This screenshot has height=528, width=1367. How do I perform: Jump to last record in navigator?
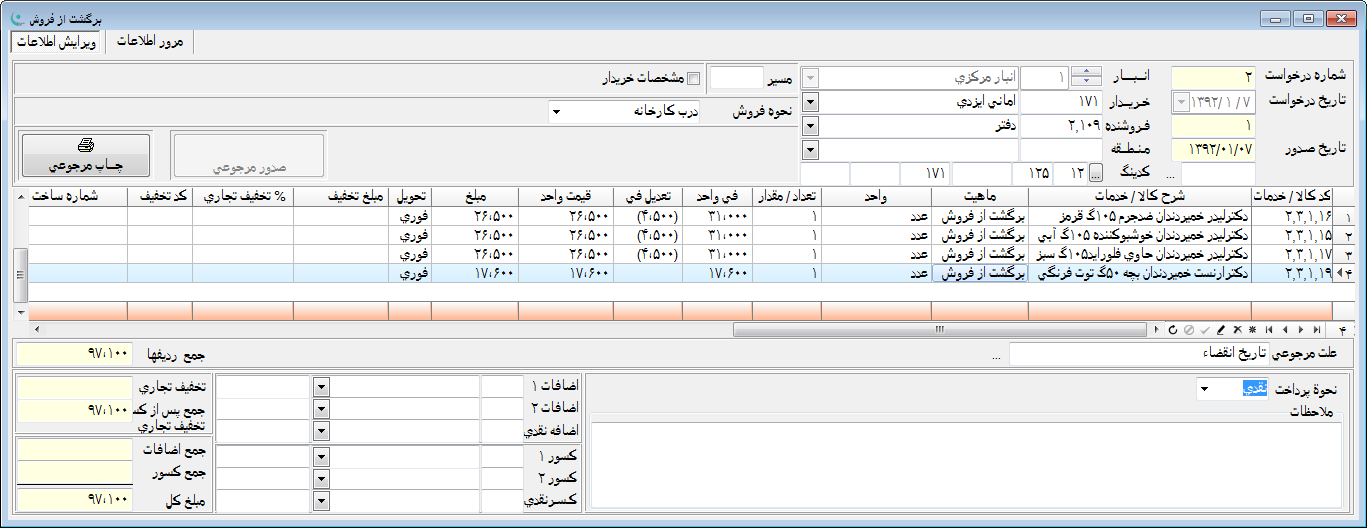1317,329
